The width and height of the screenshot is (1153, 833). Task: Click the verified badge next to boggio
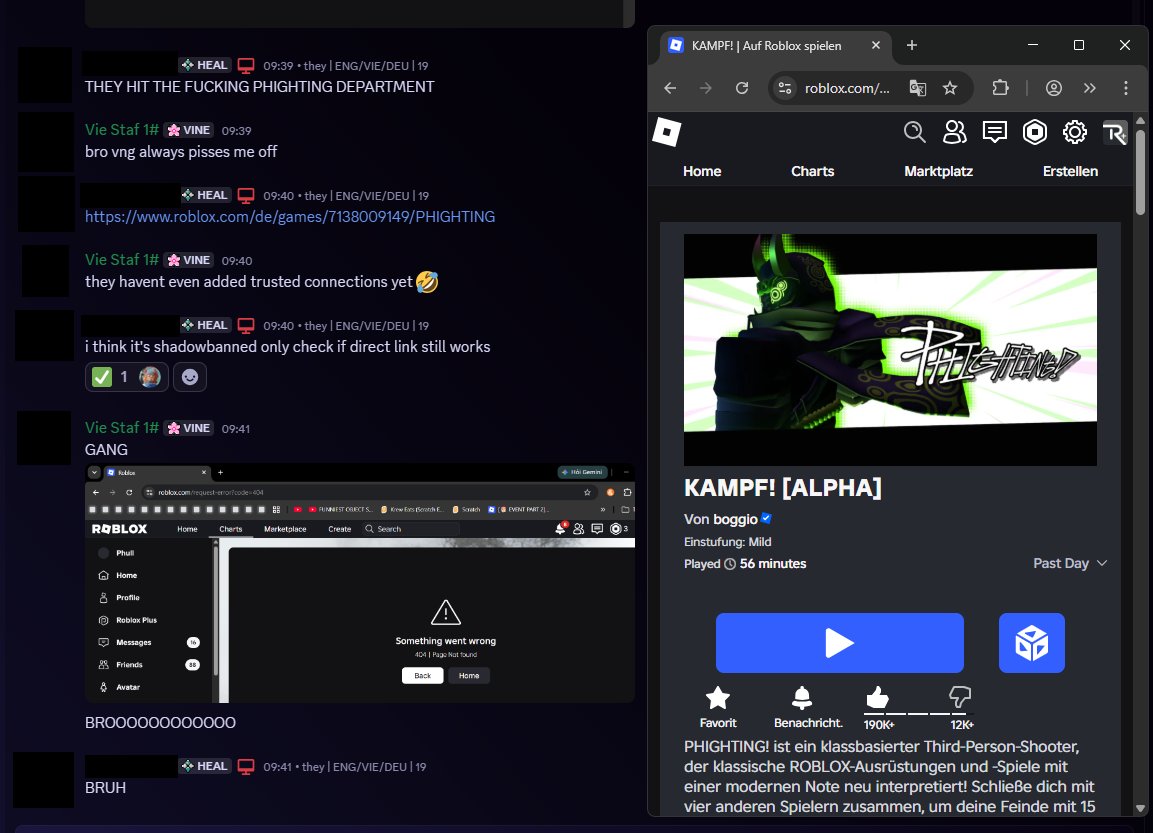(x=766, y=518)
